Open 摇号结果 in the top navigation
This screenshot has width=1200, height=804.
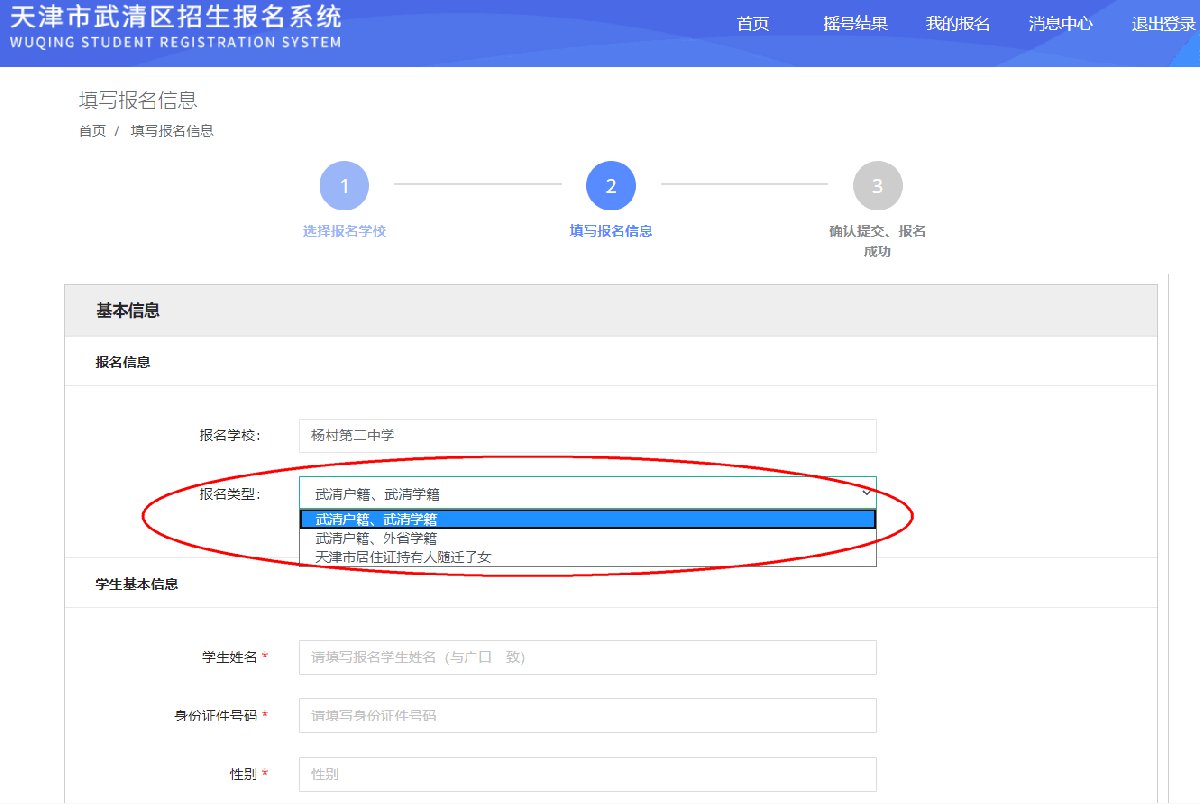(x=855, y=24)
